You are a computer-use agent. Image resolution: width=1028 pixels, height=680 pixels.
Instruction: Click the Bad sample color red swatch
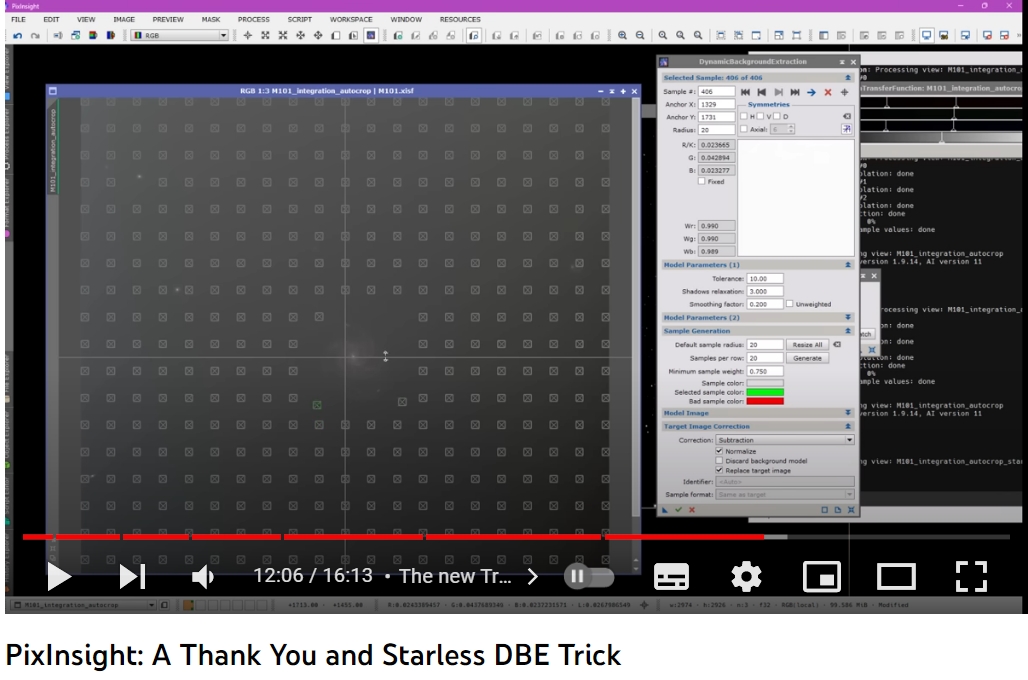click(765, 401)
